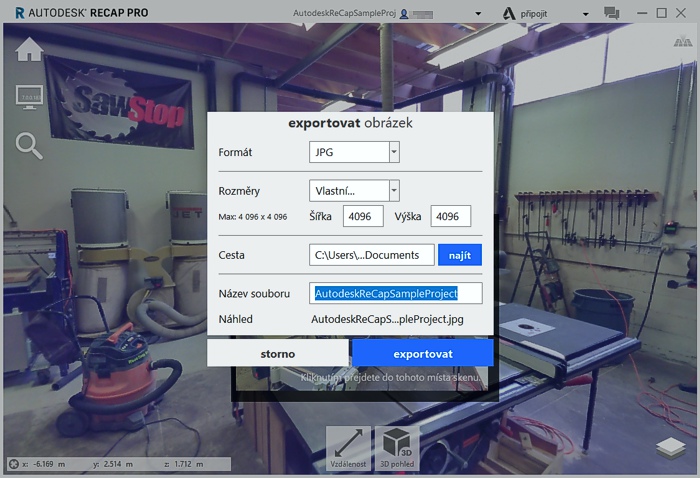Open the layers stack icon bottom right
The width and height of the screenshot is (700, 478).
click(671, 448)
